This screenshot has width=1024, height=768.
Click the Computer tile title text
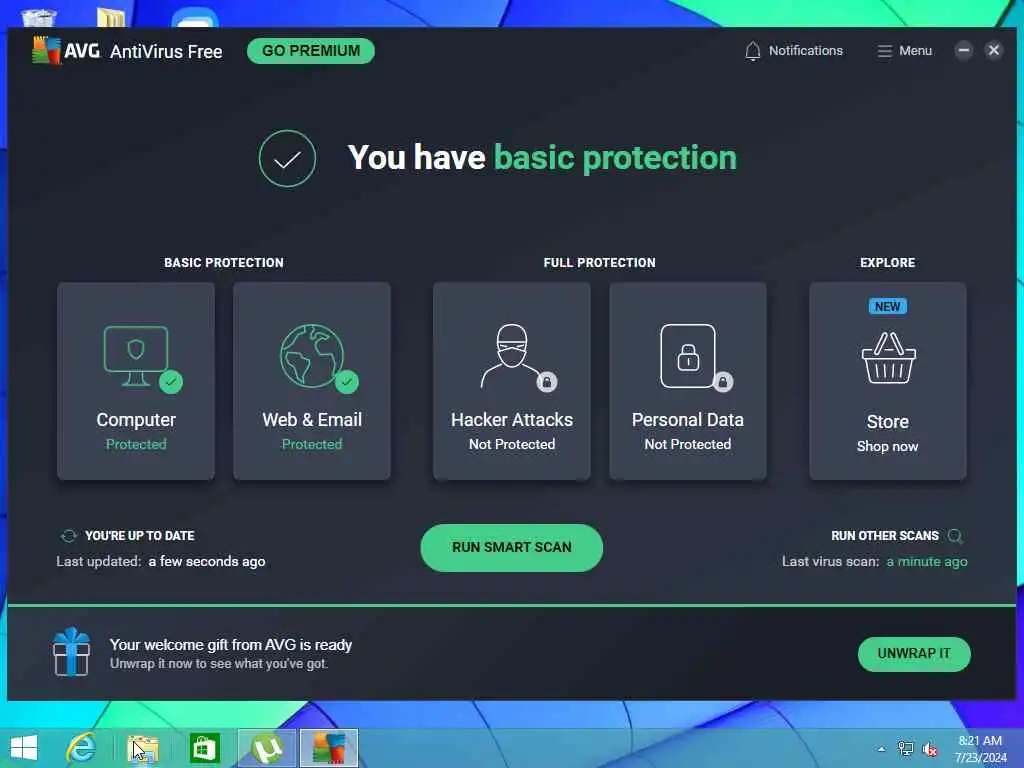tap(136, 420)
